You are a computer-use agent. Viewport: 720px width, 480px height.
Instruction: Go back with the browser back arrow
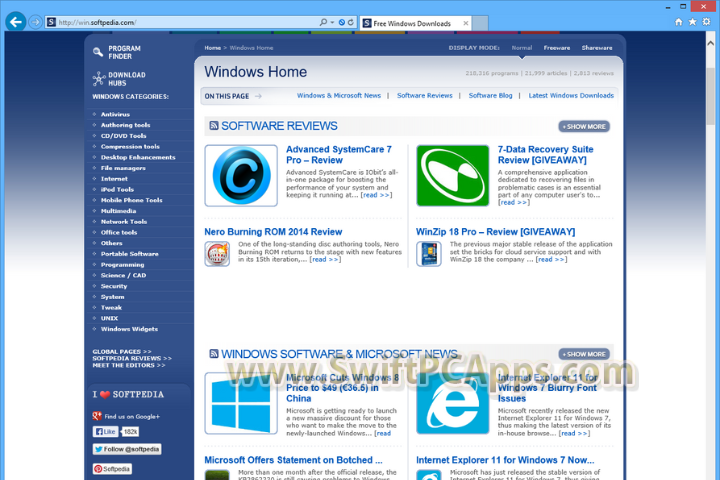(16, 22)
